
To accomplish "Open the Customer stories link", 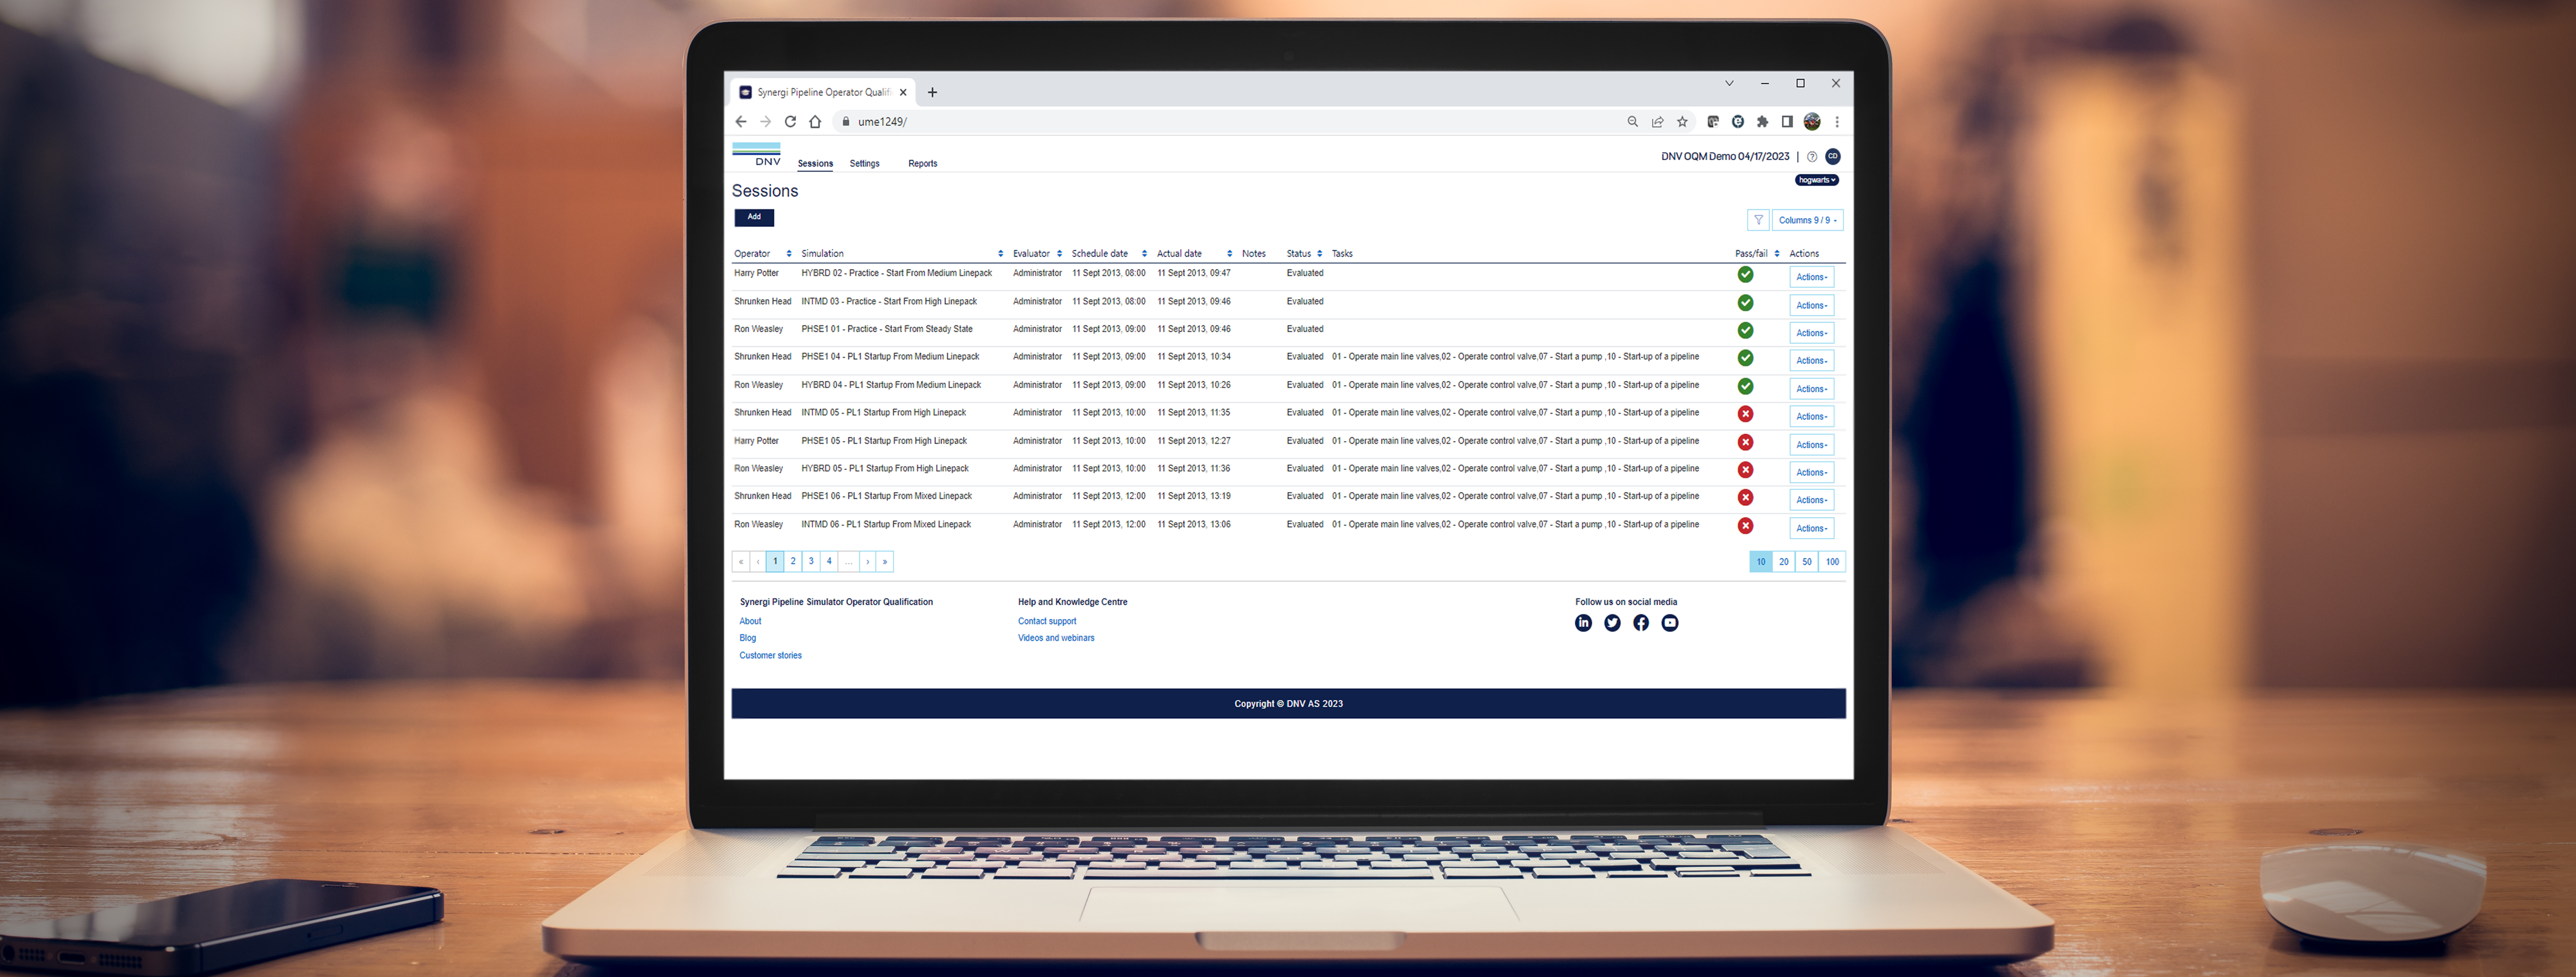I will pyautogui.click(x=770, y=656).
